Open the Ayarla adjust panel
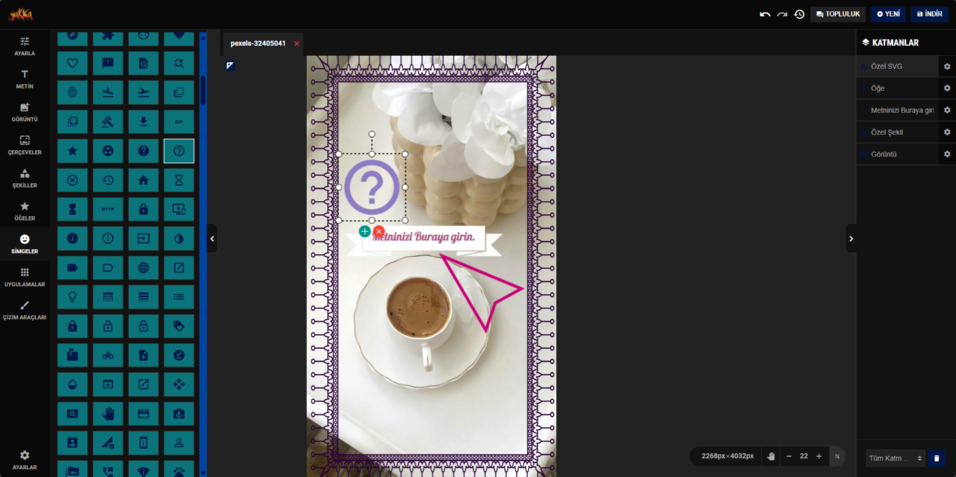 coord(24,46)
